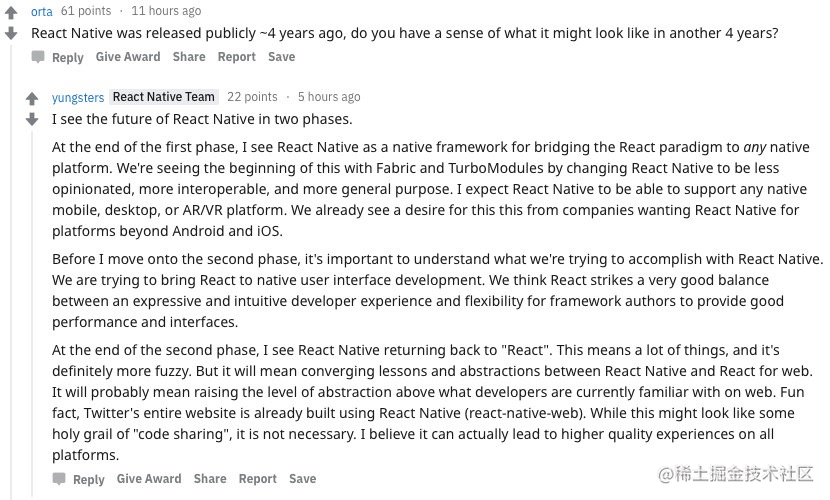The height and width of the screenshot is (500, 830).
Task: Share yungsters' reply
Action: [x=210, y=479]
